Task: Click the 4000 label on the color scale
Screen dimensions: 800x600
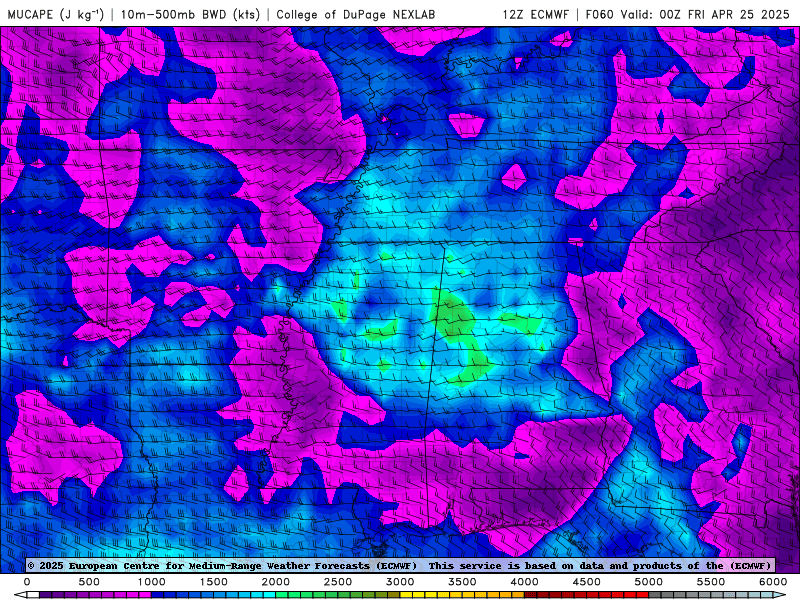Action: point(524,582)
